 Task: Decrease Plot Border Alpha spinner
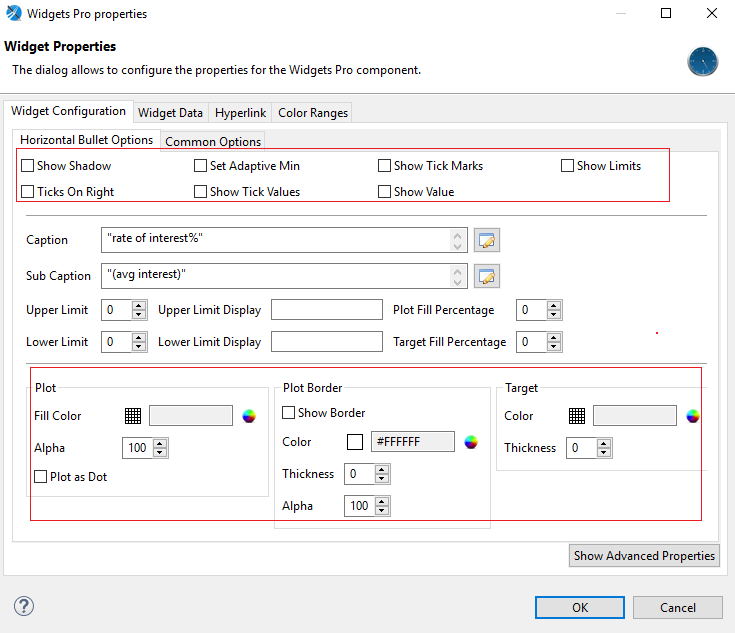tap(382, 510)
